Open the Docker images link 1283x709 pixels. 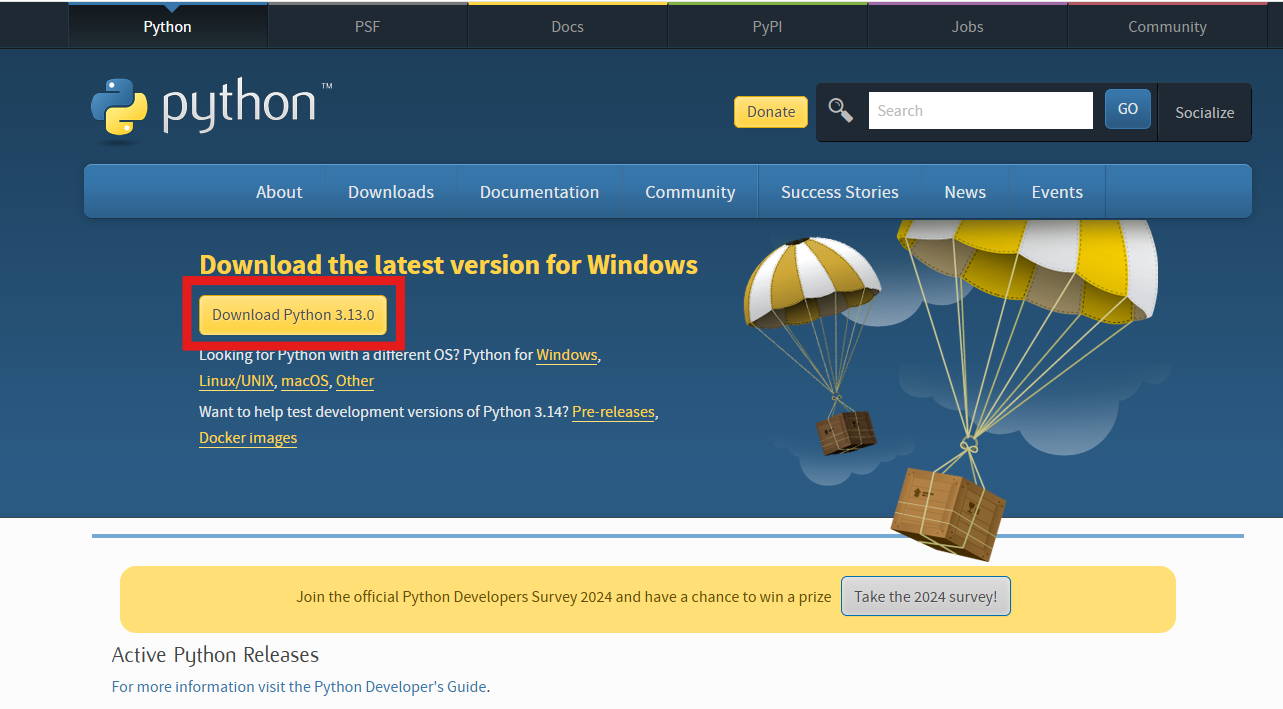pos(248,438)
